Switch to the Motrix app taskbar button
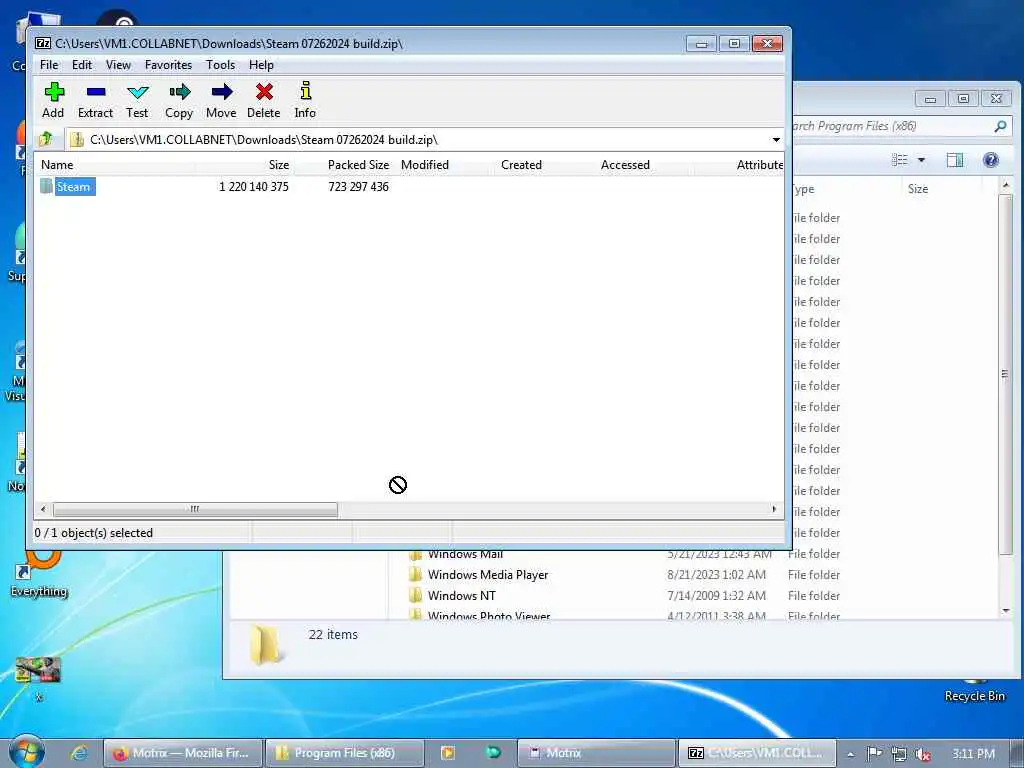Image resolution: width=1024 pixels, height=768 pixels. tap(596, 753)
